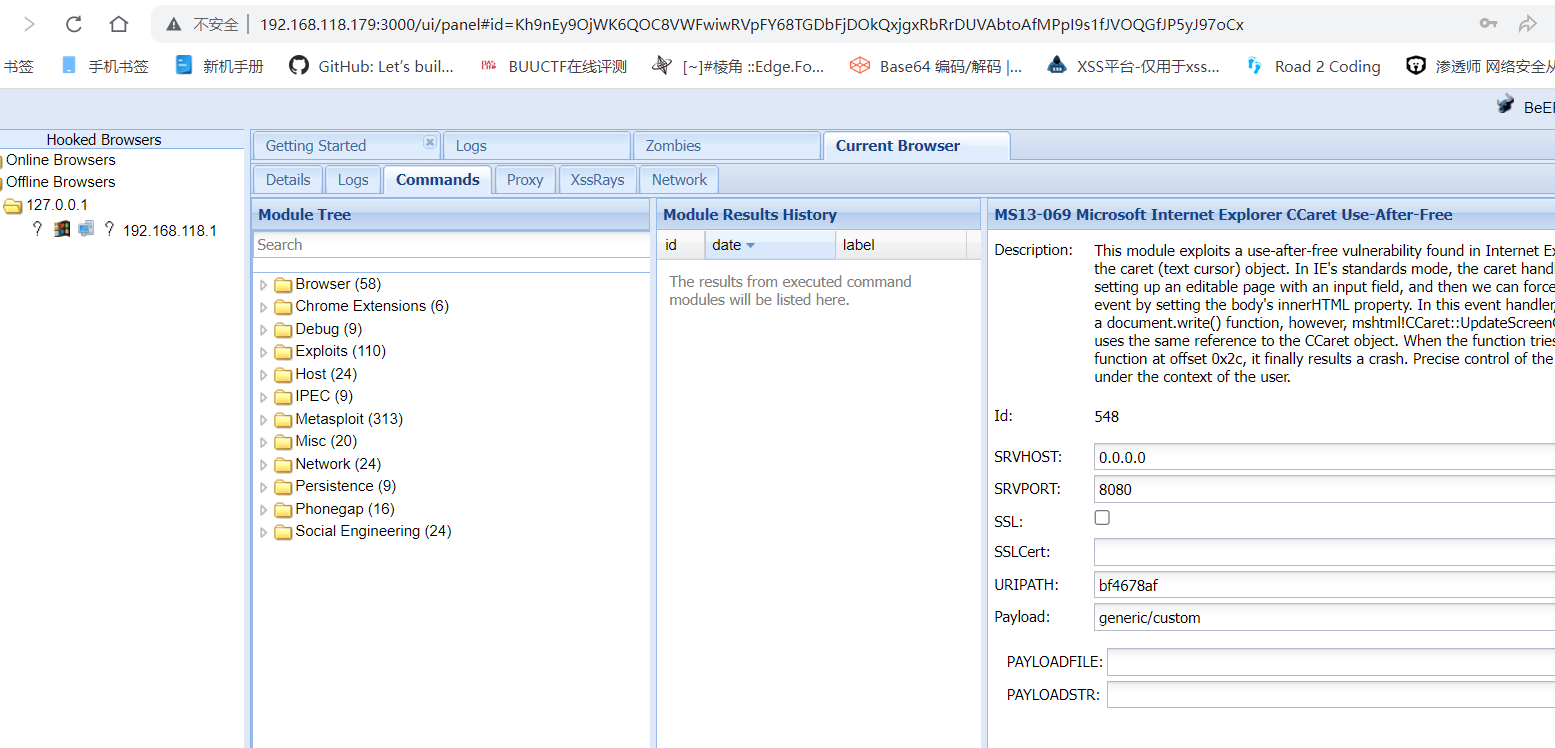Select the Current Browser tab
The image size is (1555, 748).
(x=916, y=146)
